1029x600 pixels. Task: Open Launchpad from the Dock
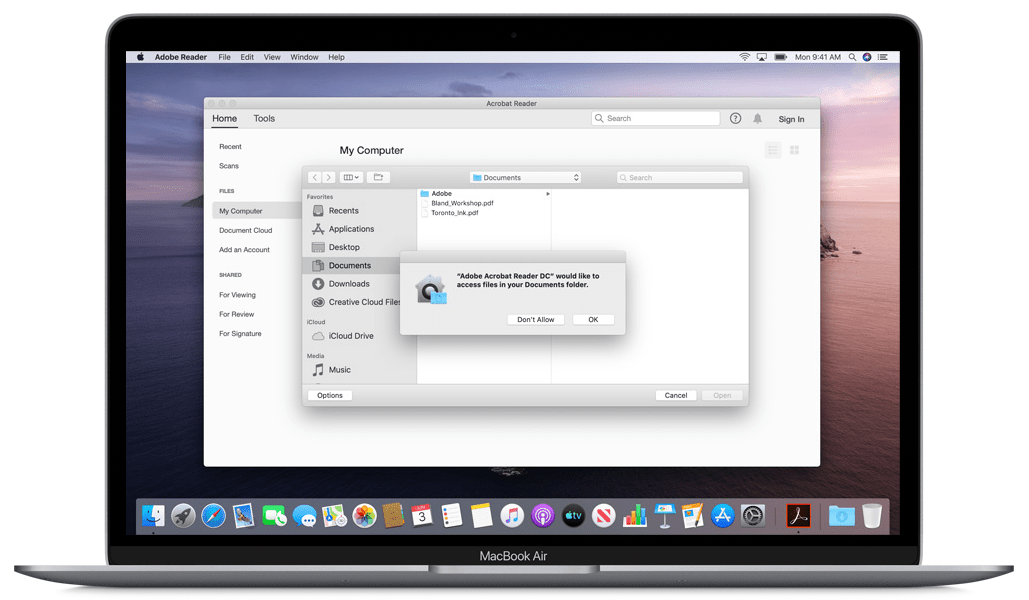184,516
